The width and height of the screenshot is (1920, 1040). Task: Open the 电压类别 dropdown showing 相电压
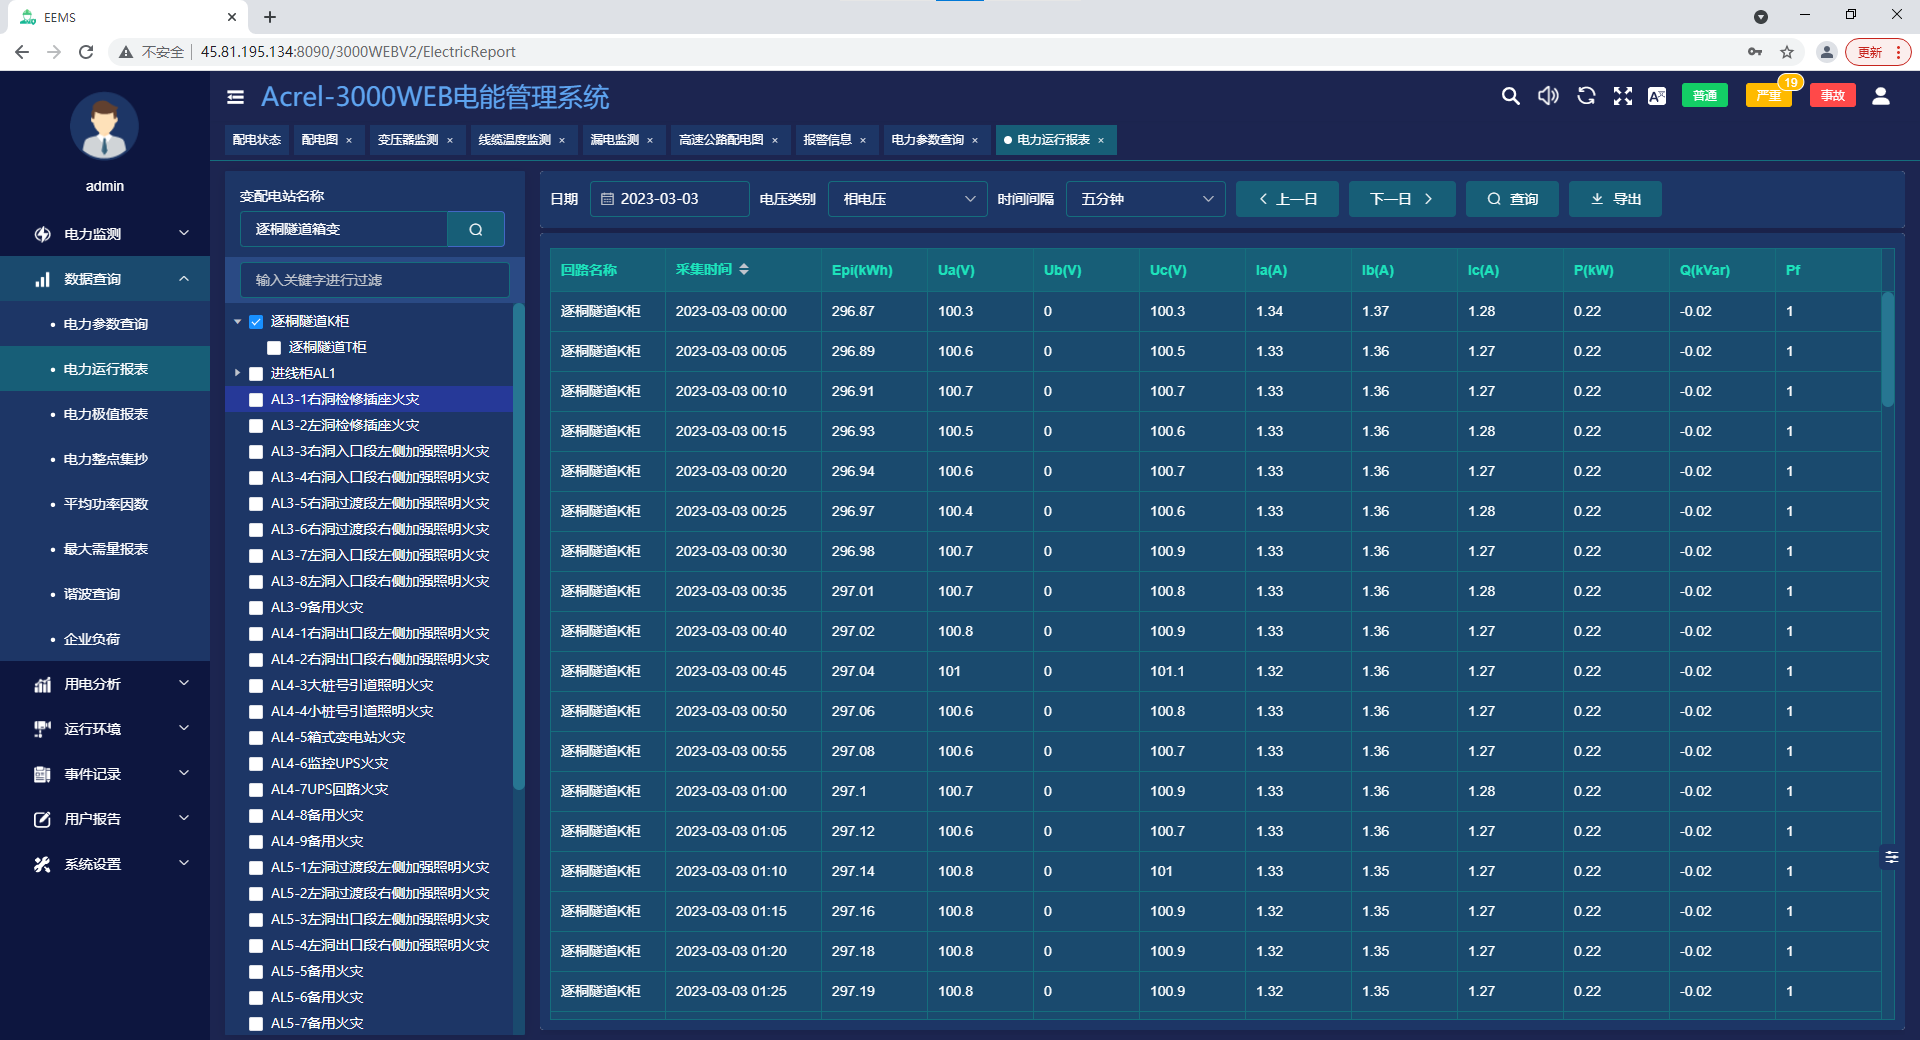click(x=907, y=199)
